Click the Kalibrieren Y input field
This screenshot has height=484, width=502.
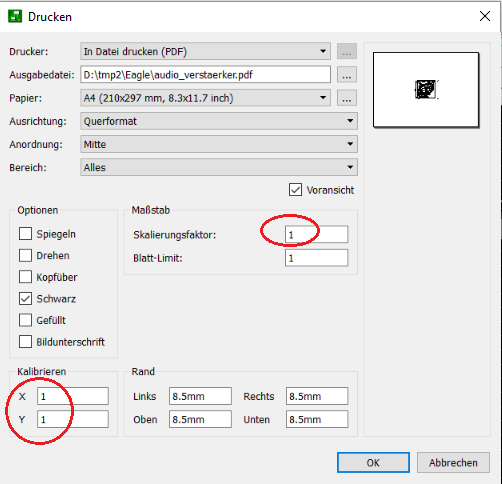click(x=73, y=419)
